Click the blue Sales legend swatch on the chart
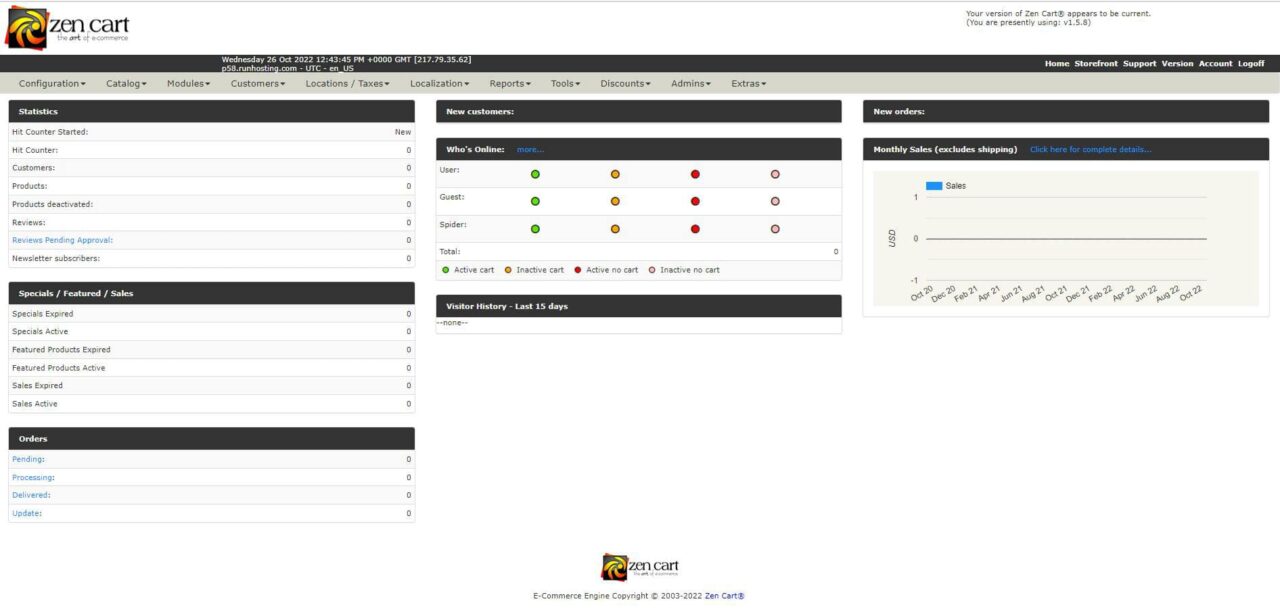The image size is (1280, 614). coord(935,185)
